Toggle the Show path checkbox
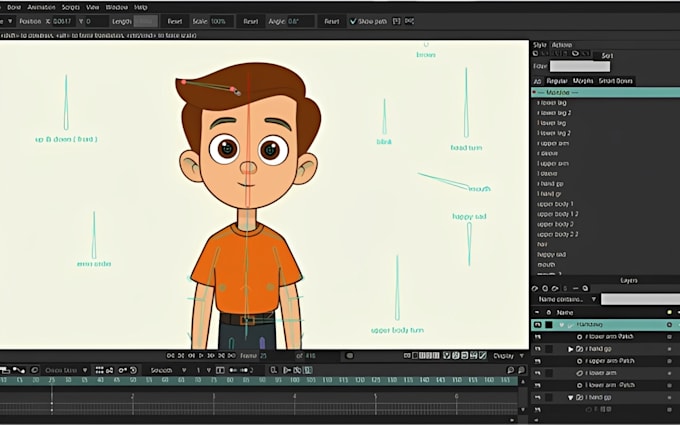Image resolution: width=680 pixels, height=425 pixels. pos(353,21)
